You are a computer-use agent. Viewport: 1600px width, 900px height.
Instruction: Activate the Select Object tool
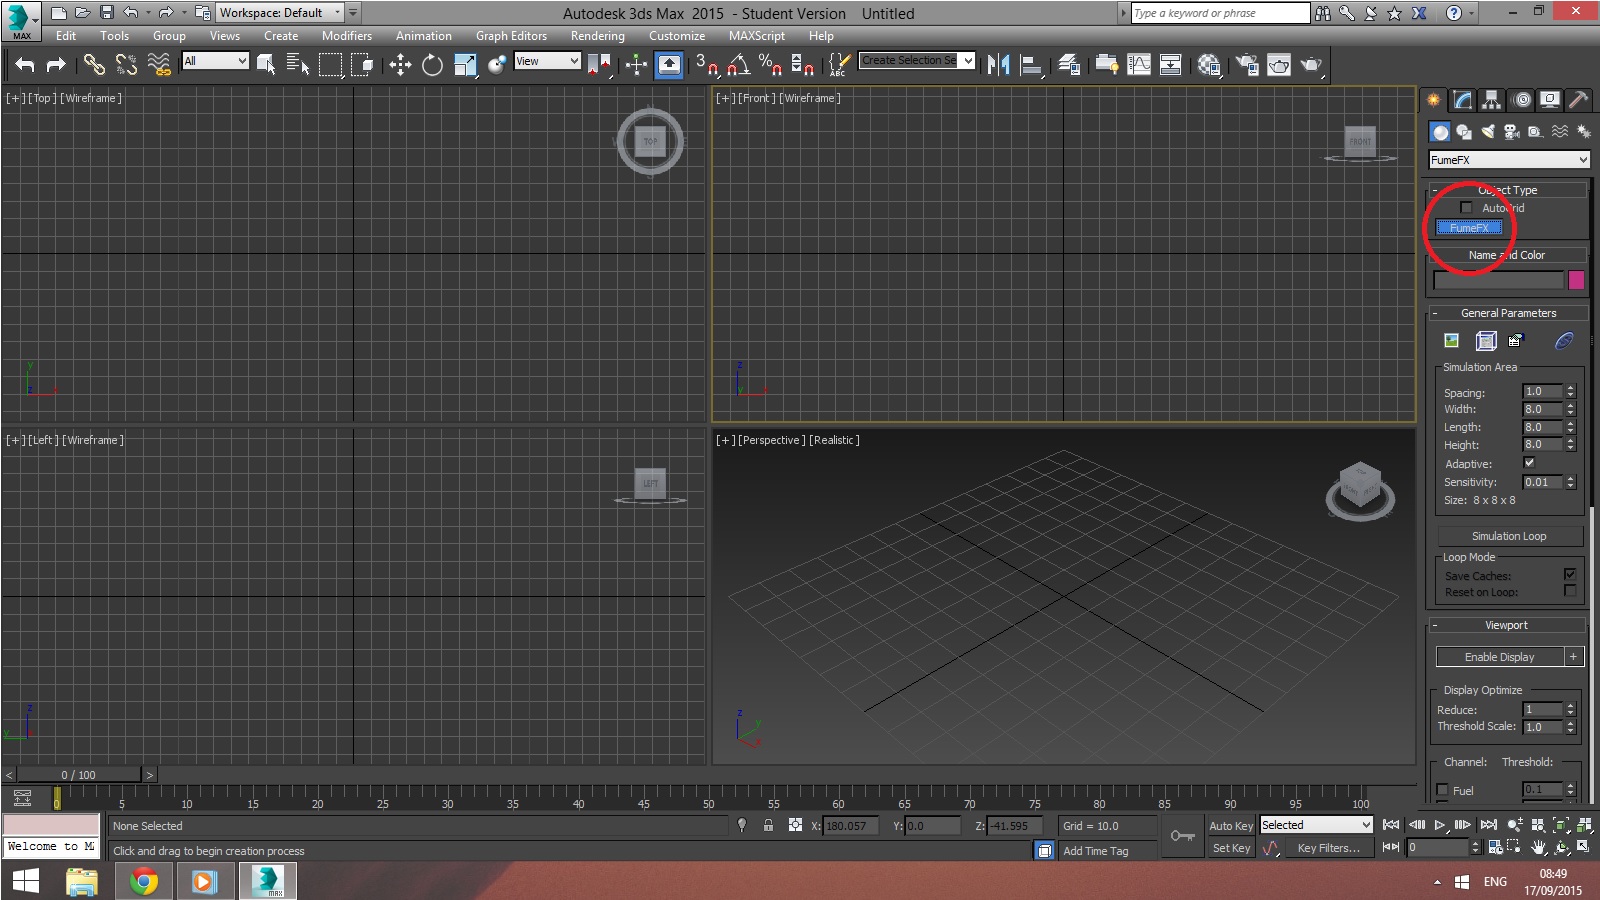point(266,65)
